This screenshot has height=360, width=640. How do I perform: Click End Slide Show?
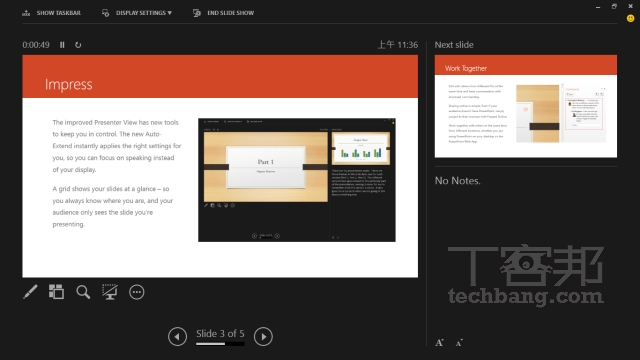(223, 13)
